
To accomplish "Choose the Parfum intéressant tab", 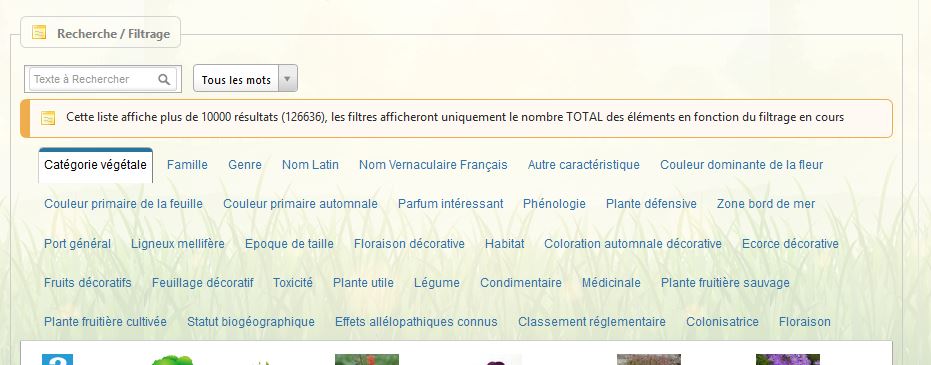I will tap(451, 204).
